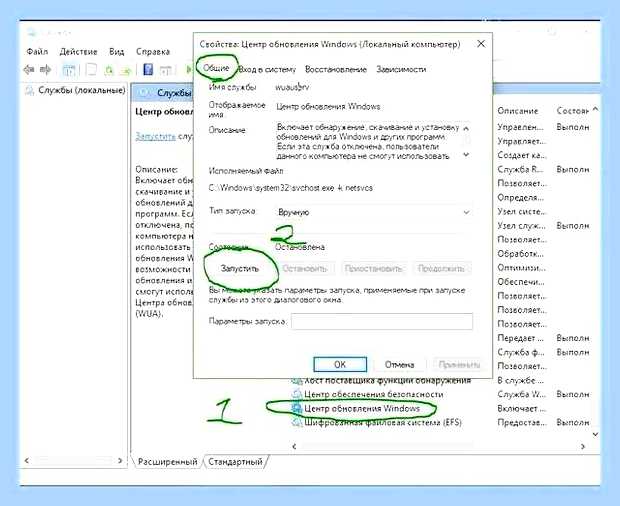Click gear icon beside Шифрованная файловая система row
620x506 pixels.
297,423
